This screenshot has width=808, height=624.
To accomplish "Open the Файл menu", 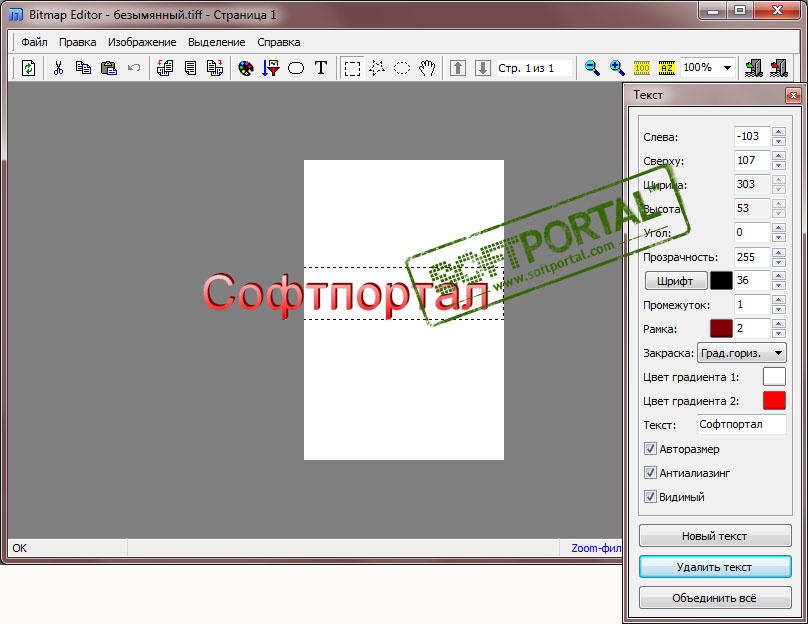I will coord(34,42).
